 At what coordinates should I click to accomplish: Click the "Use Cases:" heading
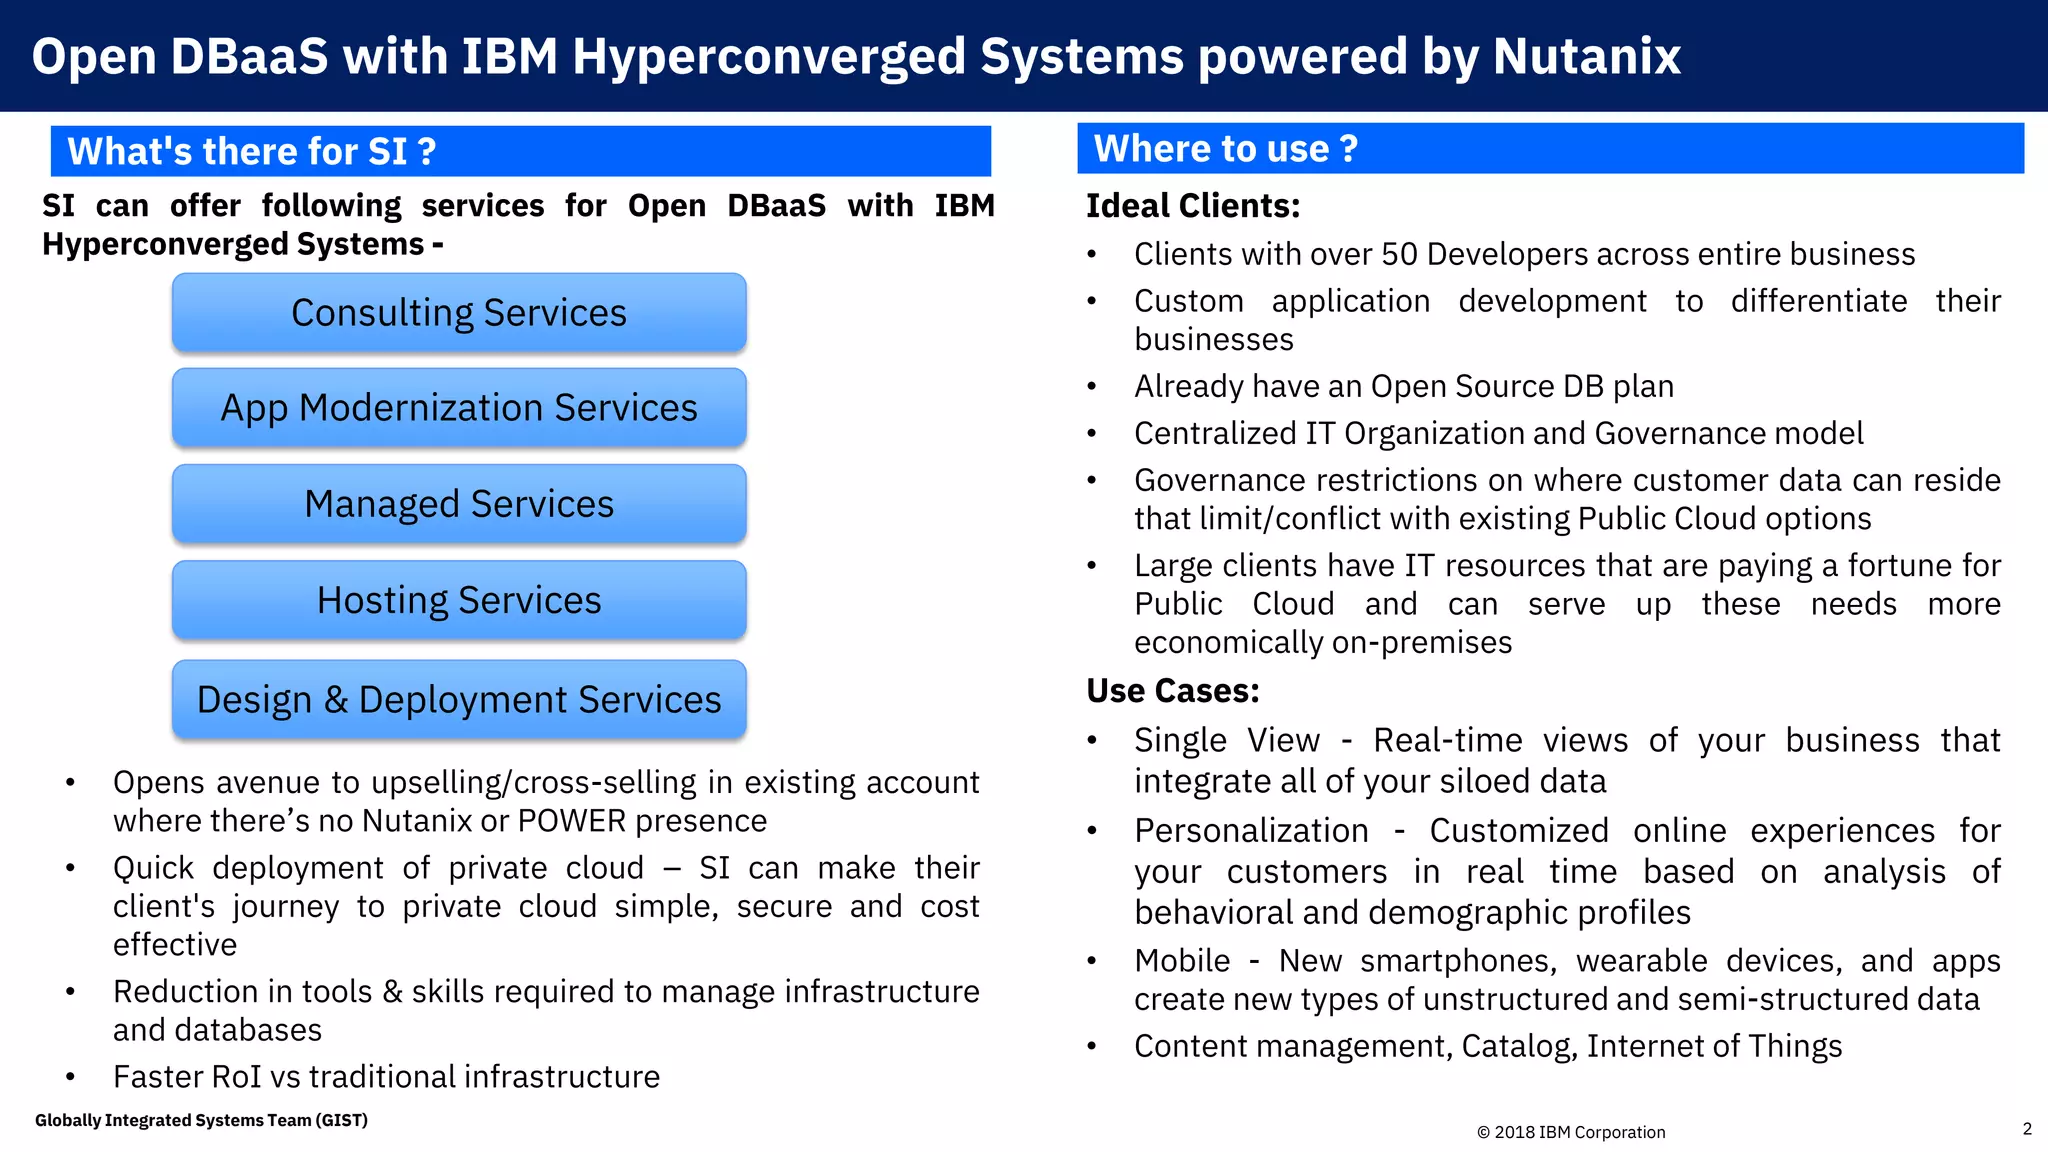click(x=1173, y=691)
